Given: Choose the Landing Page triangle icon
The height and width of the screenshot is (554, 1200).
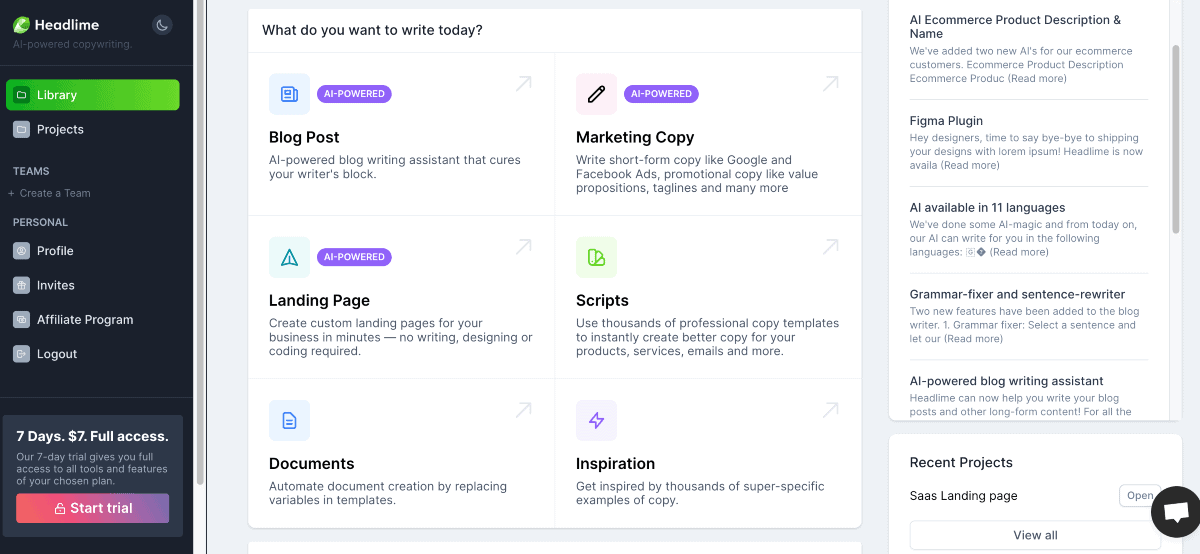Looking at the screenshot, I should pos(289,257).
